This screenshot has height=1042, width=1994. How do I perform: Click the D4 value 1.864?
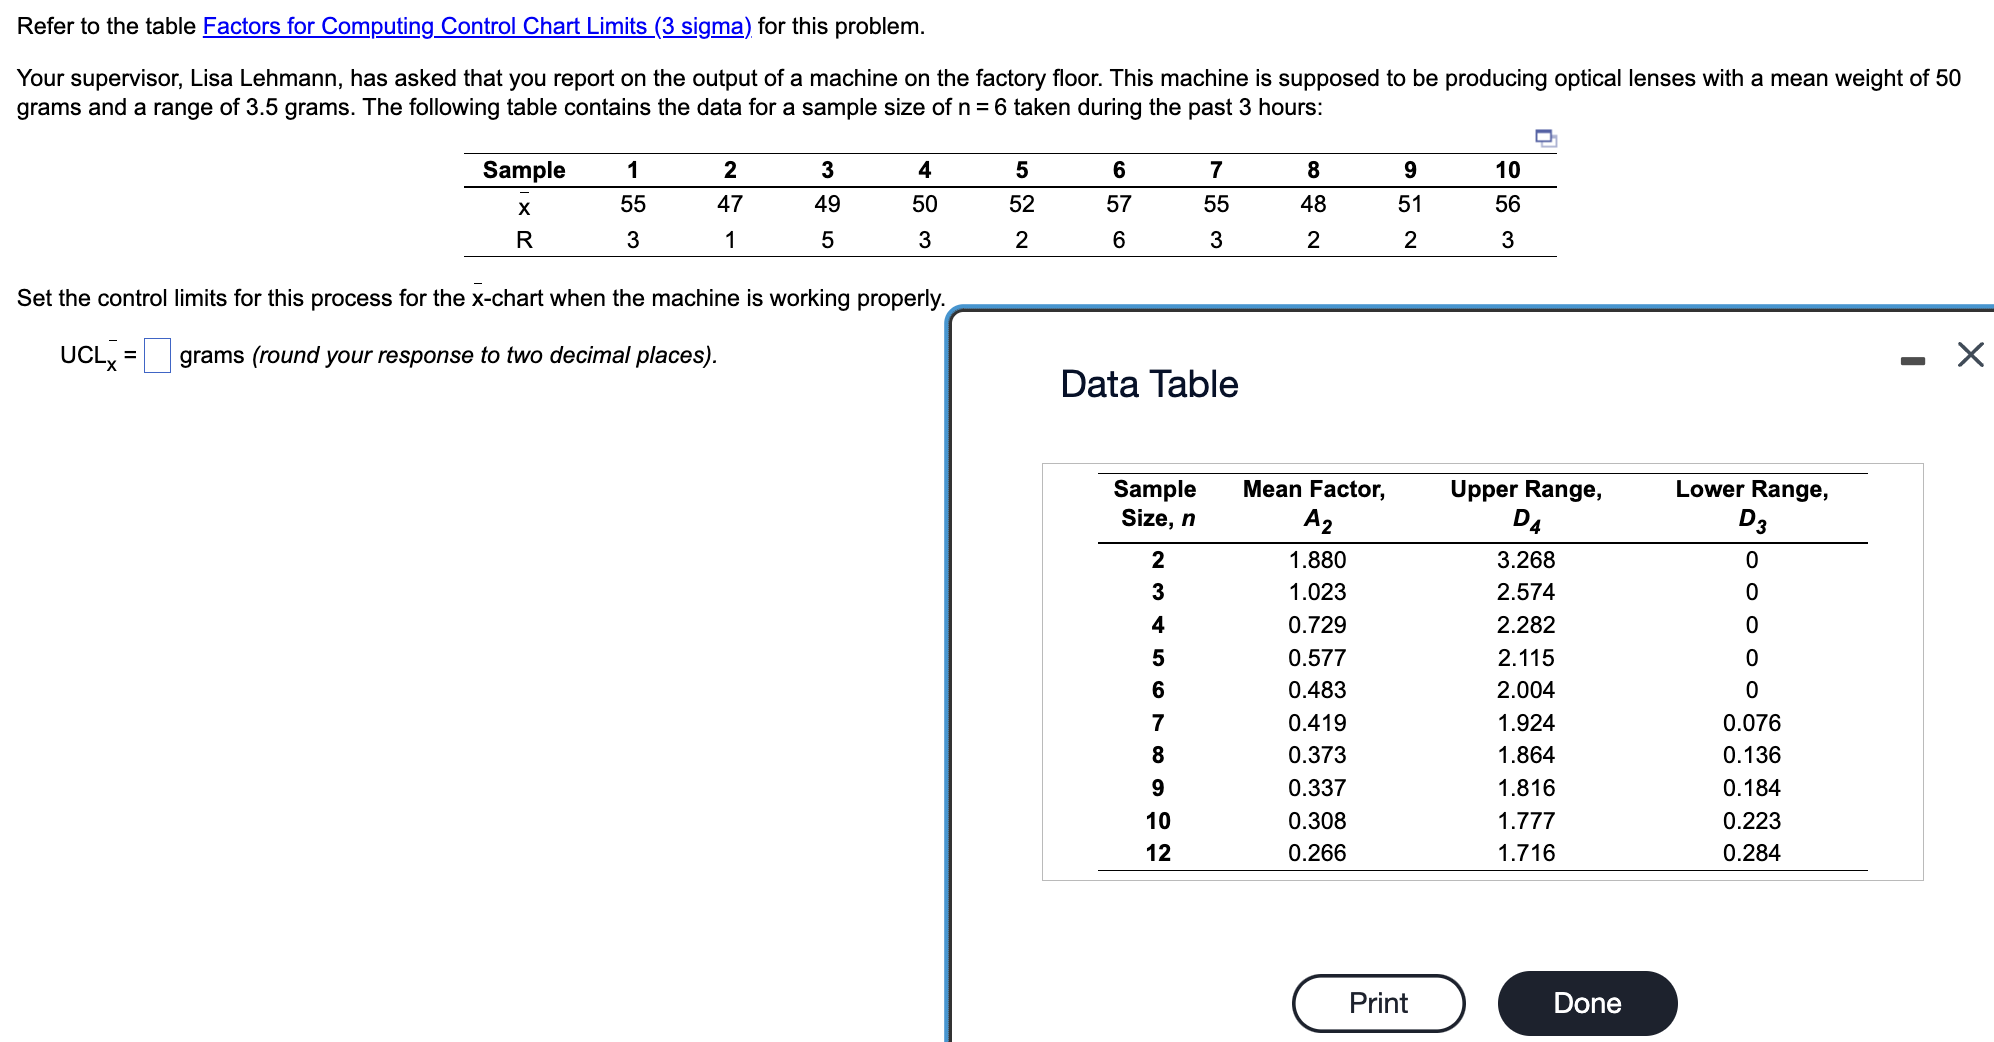coord(1526,755)
